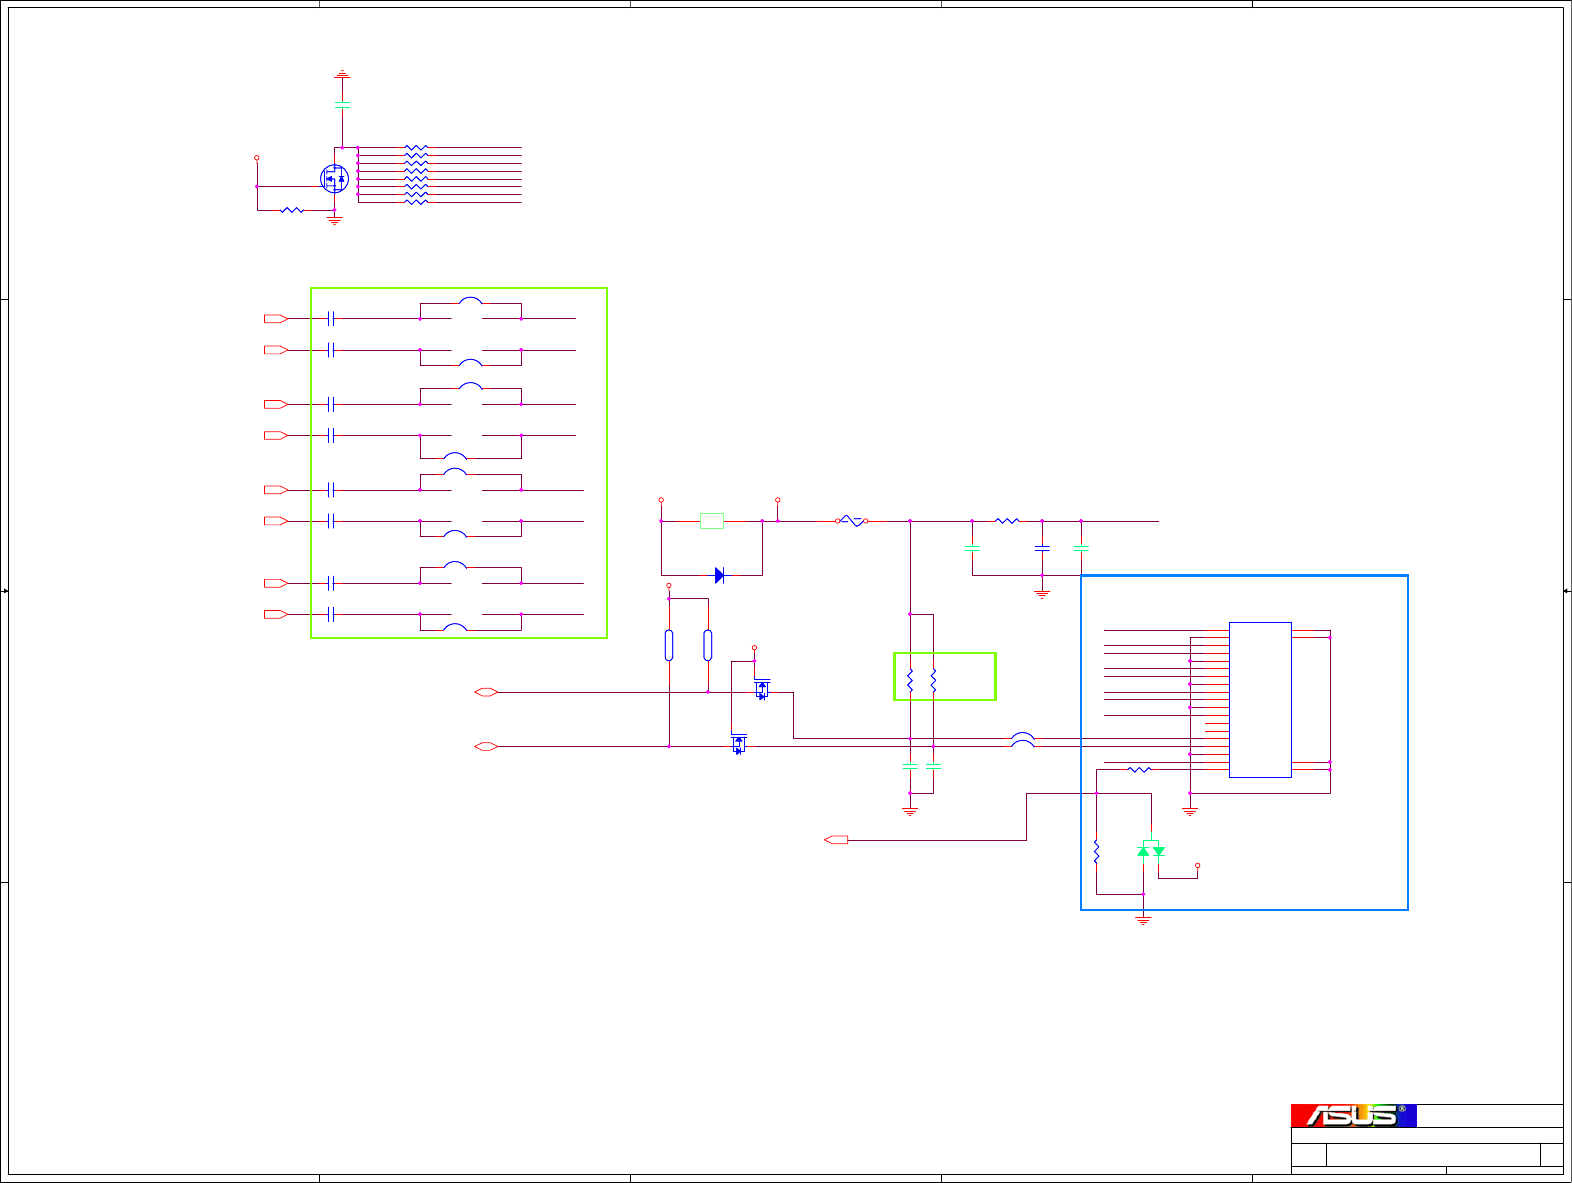Select the choke arcs on the twin signal lines

pos(1022,740)
